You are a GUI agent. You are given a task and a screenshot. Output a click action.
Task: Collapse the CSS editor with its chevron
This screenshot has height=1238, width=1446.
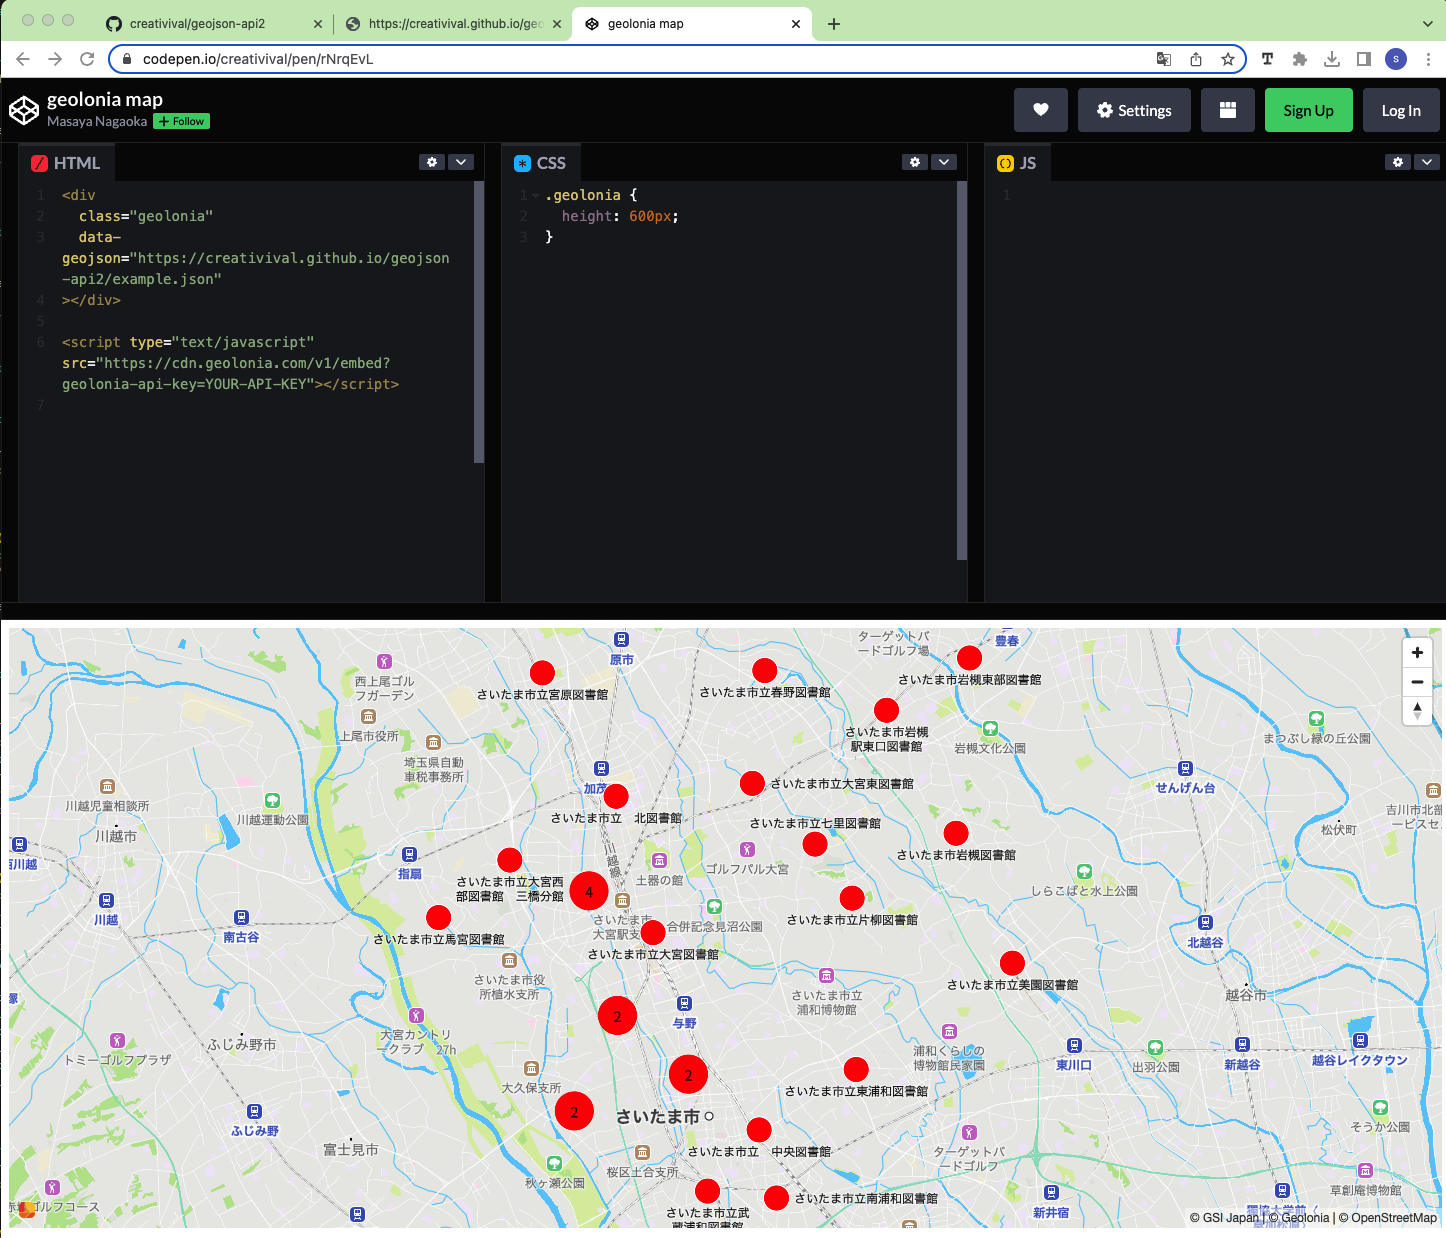pos(944,161)
